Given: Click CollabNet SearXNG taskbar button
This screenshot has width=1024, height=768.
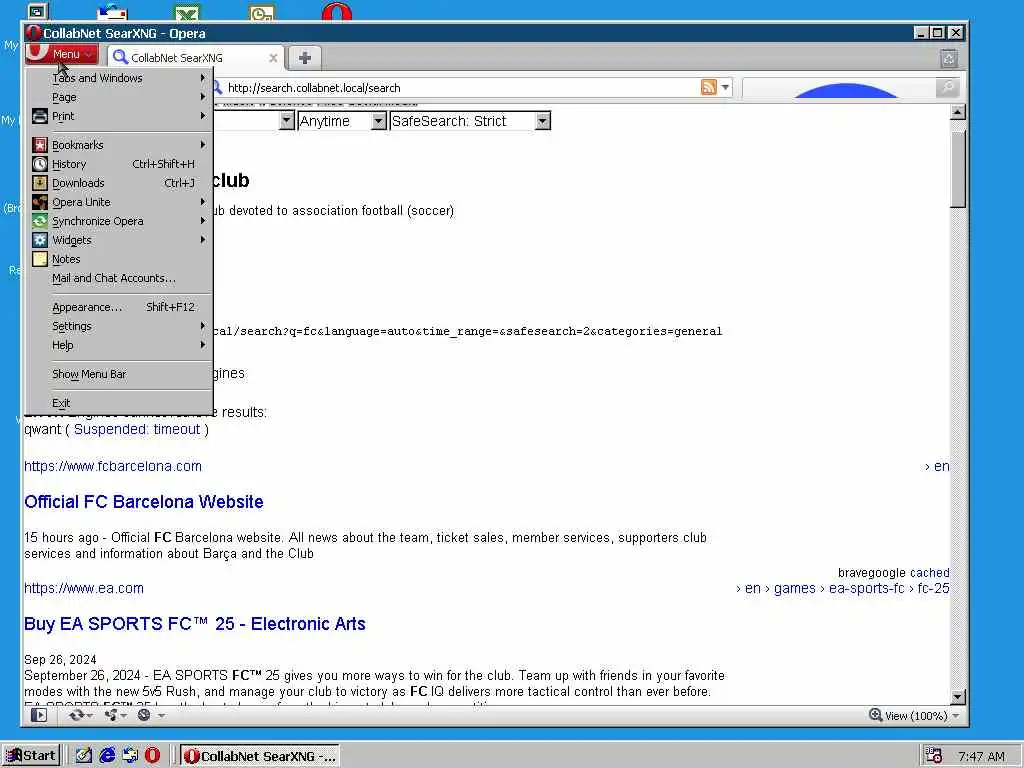Looking at the screenshot, I should pyautogui.click(x=260, y=756).
